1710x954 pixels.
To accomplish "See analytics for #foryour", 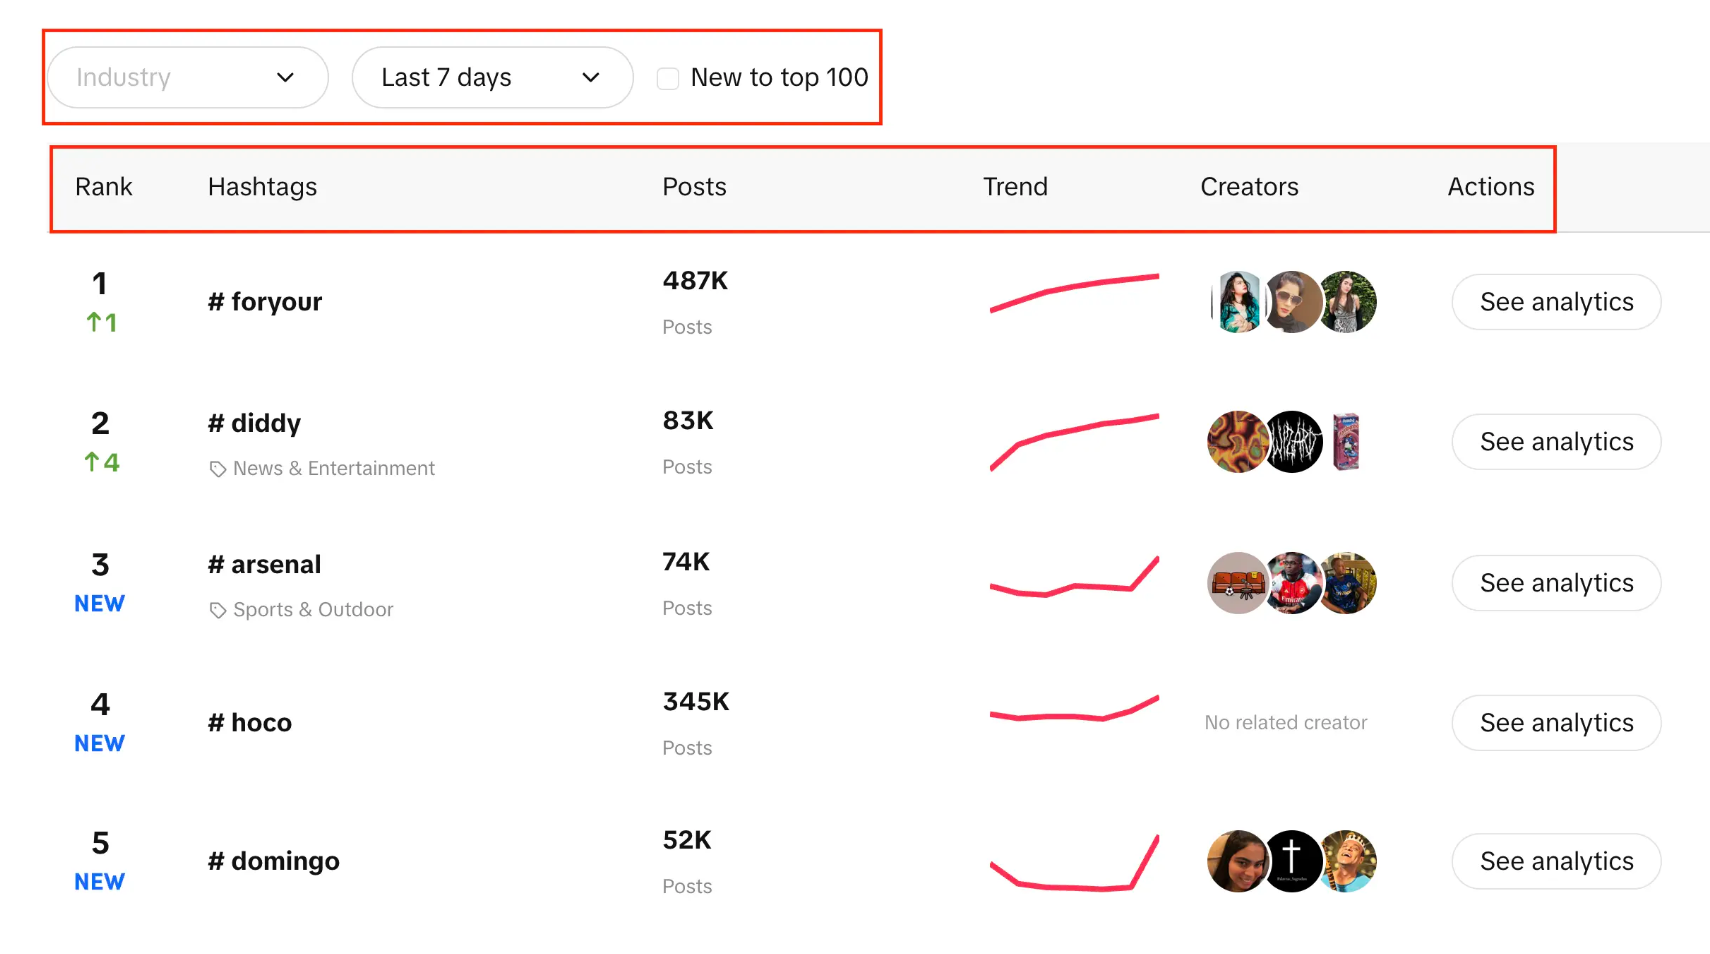I will coord(1556,302).
